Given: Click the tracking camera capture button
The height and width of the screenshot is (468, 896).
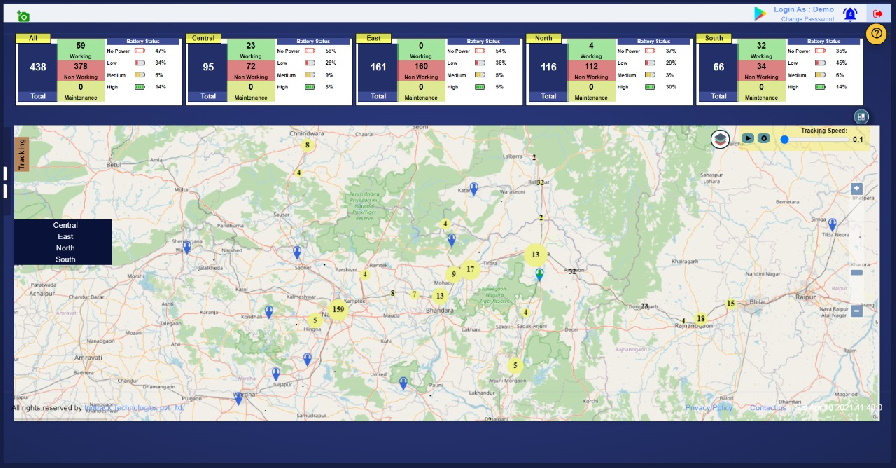Looking at the screenshot, I should 764,139.
